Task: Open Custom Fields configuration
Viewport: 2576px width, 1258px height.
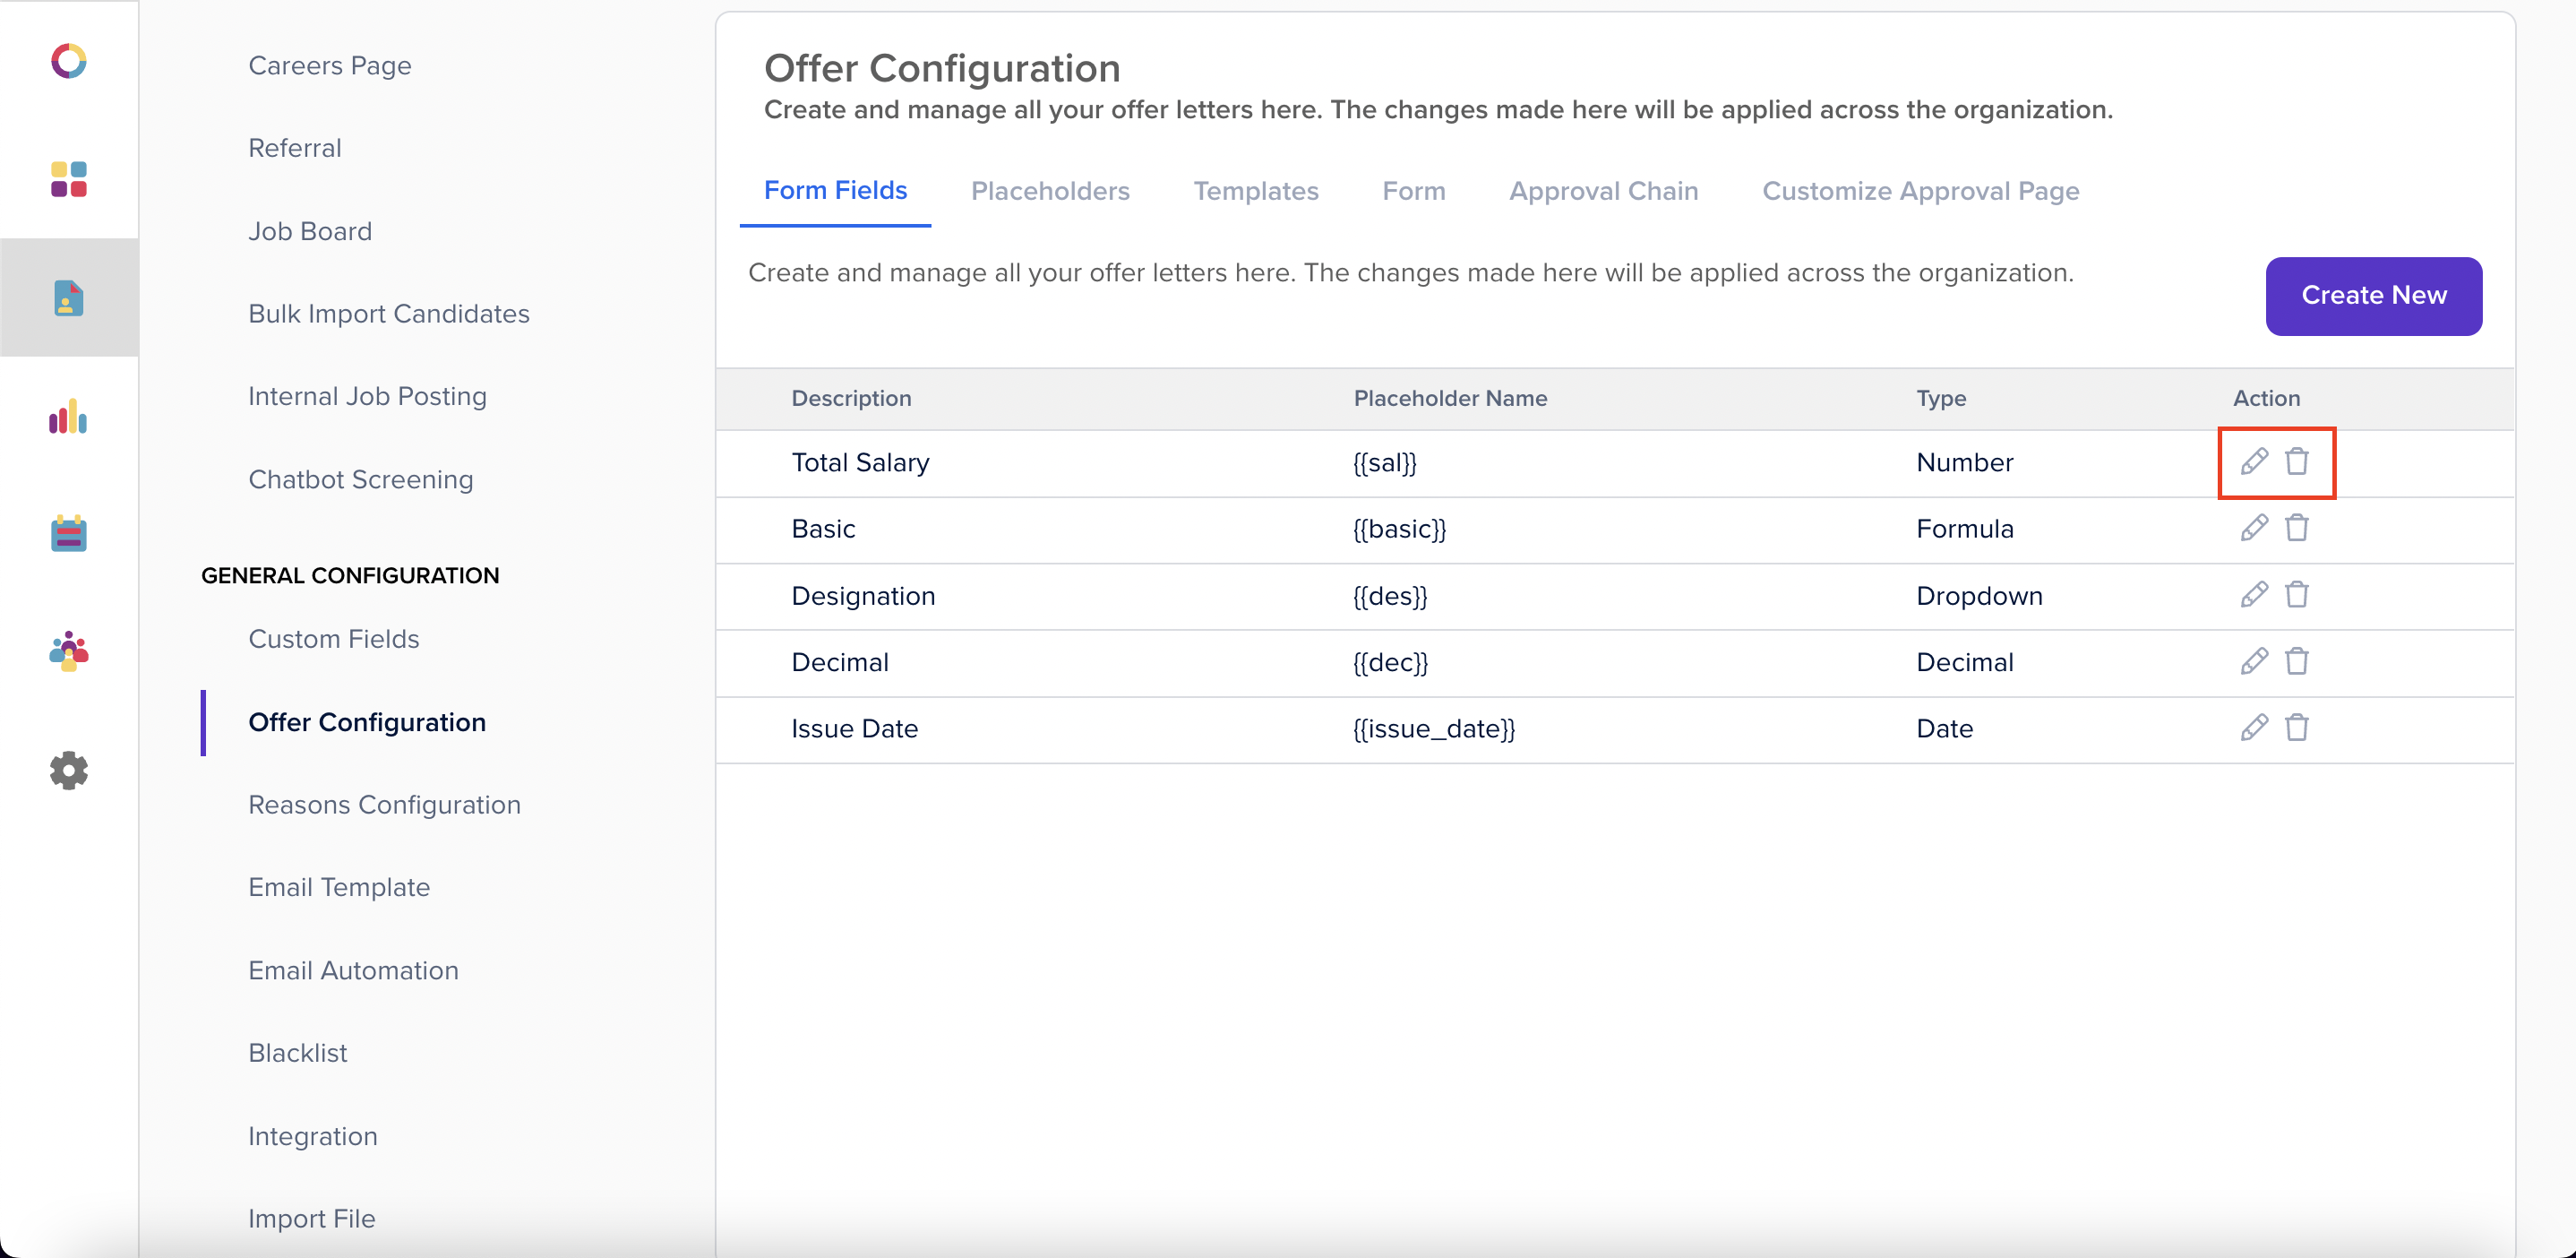Action: coord(333,639)
